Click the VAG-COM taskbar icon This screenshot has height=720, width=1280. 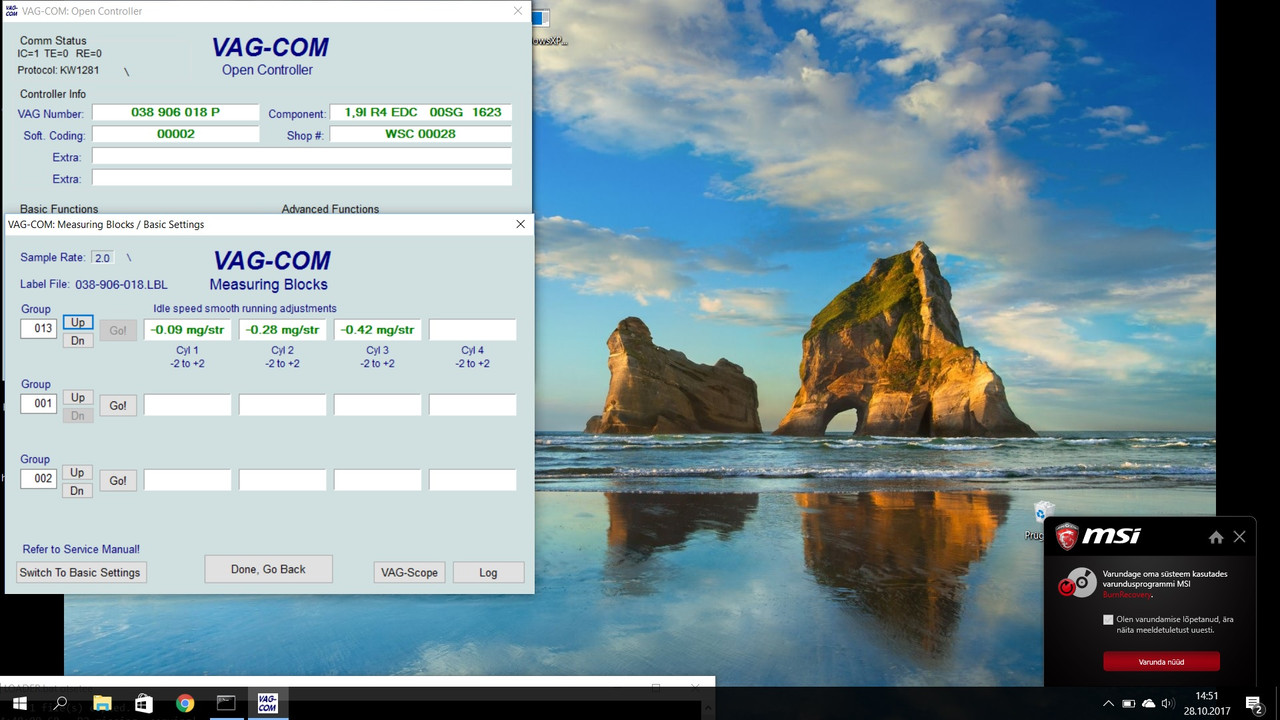(x=267, y=703)
